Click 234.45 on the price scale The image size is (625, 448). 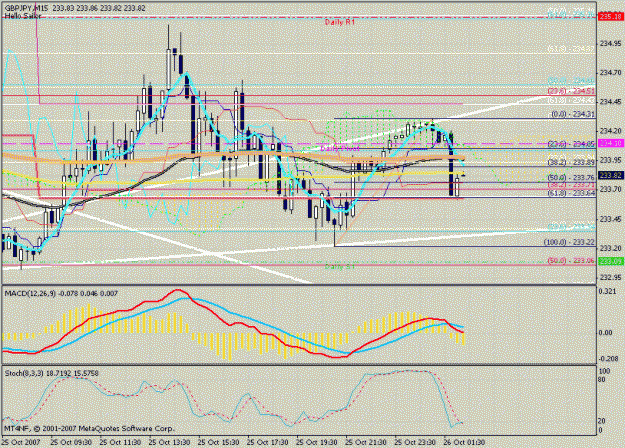[x=610, y=102]
